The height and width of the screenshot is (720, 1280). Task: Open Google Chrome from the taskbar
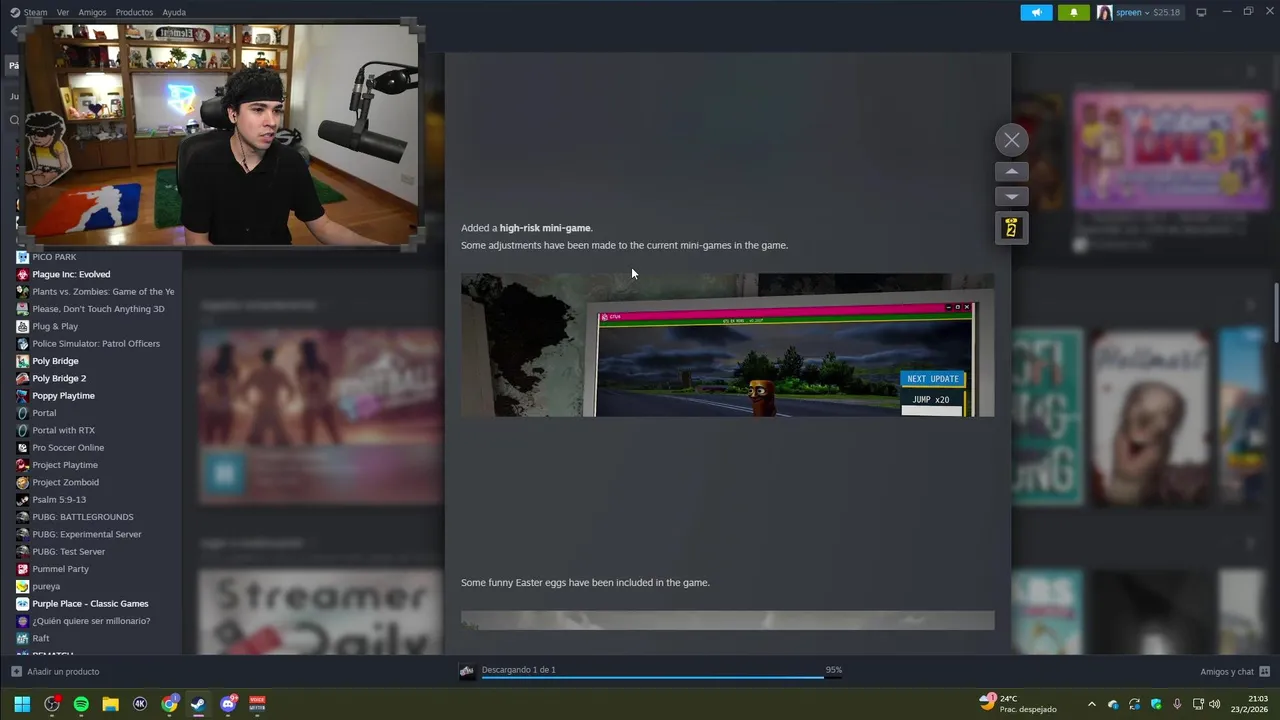click(x=169, y=704)
